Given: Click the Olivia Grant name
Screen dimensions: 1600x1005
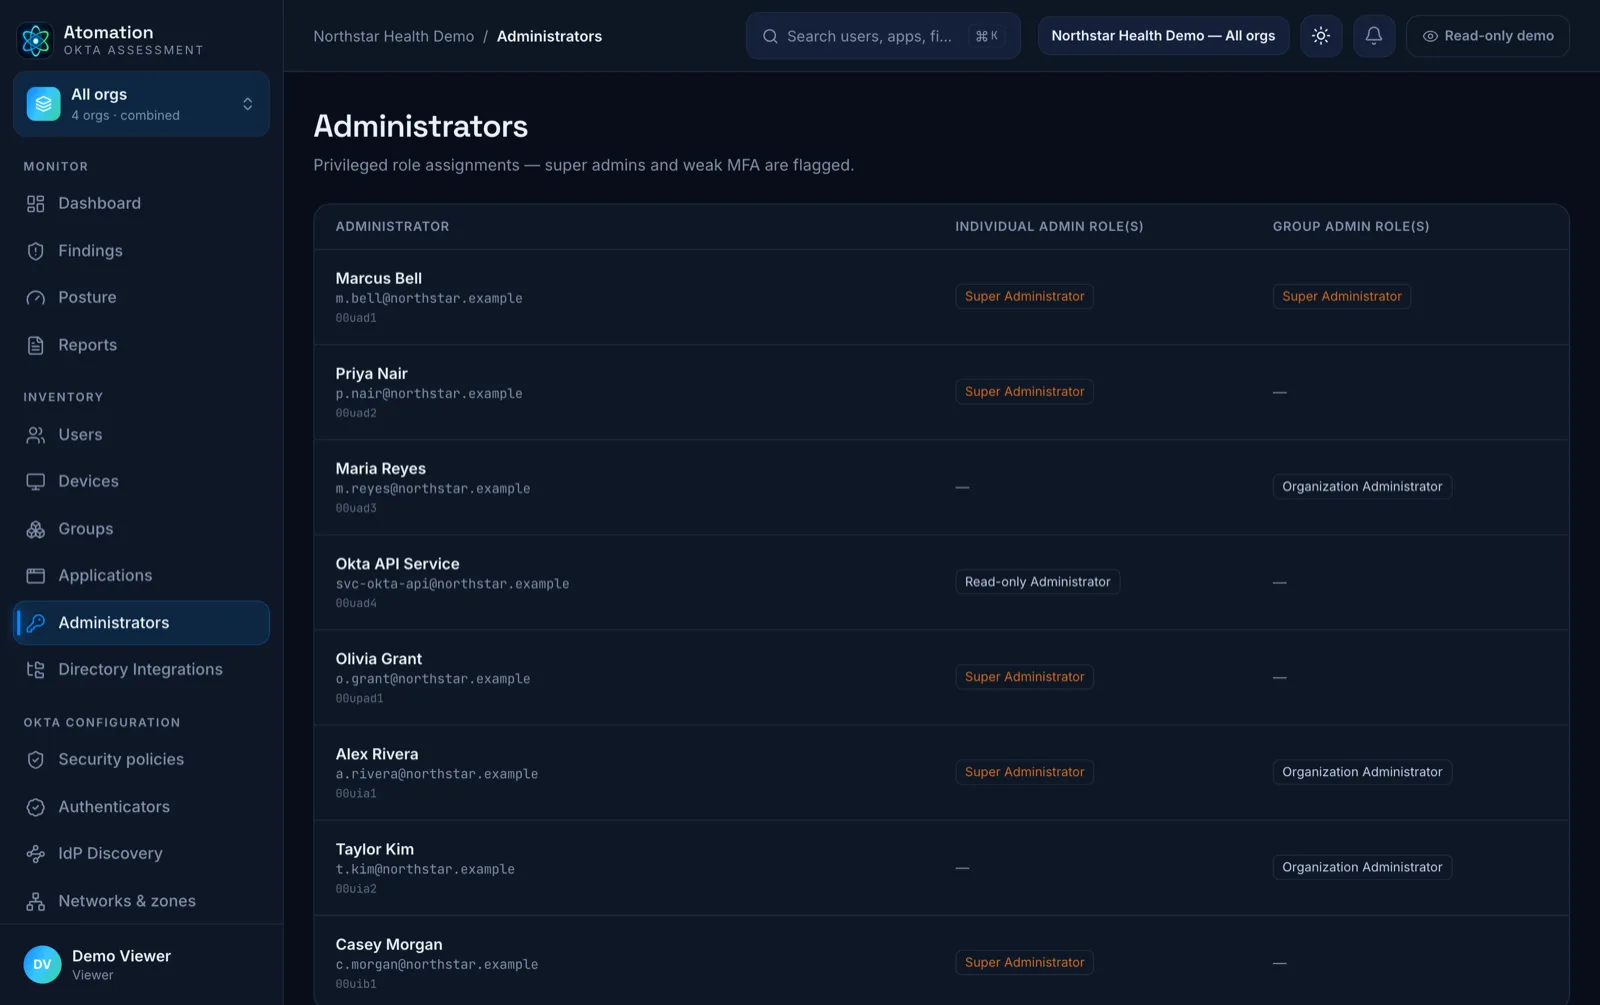Looking at the screenshot, I should [378, 659].
